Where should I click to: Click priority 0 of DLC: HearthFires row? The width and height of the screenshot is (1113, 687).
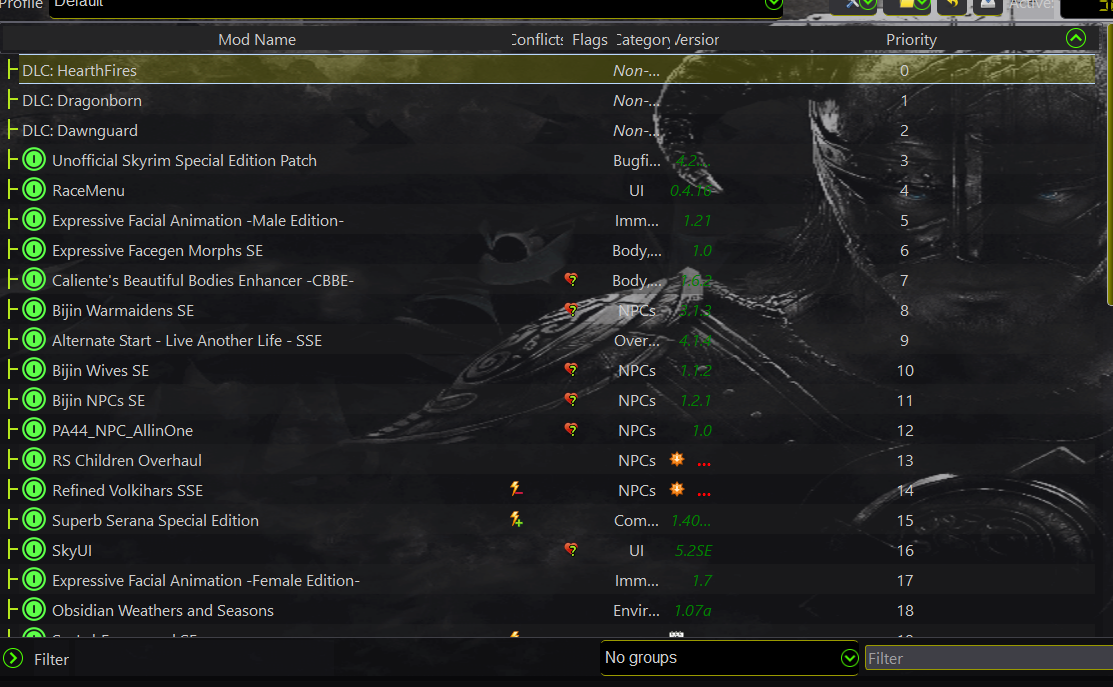click(904, 70)
